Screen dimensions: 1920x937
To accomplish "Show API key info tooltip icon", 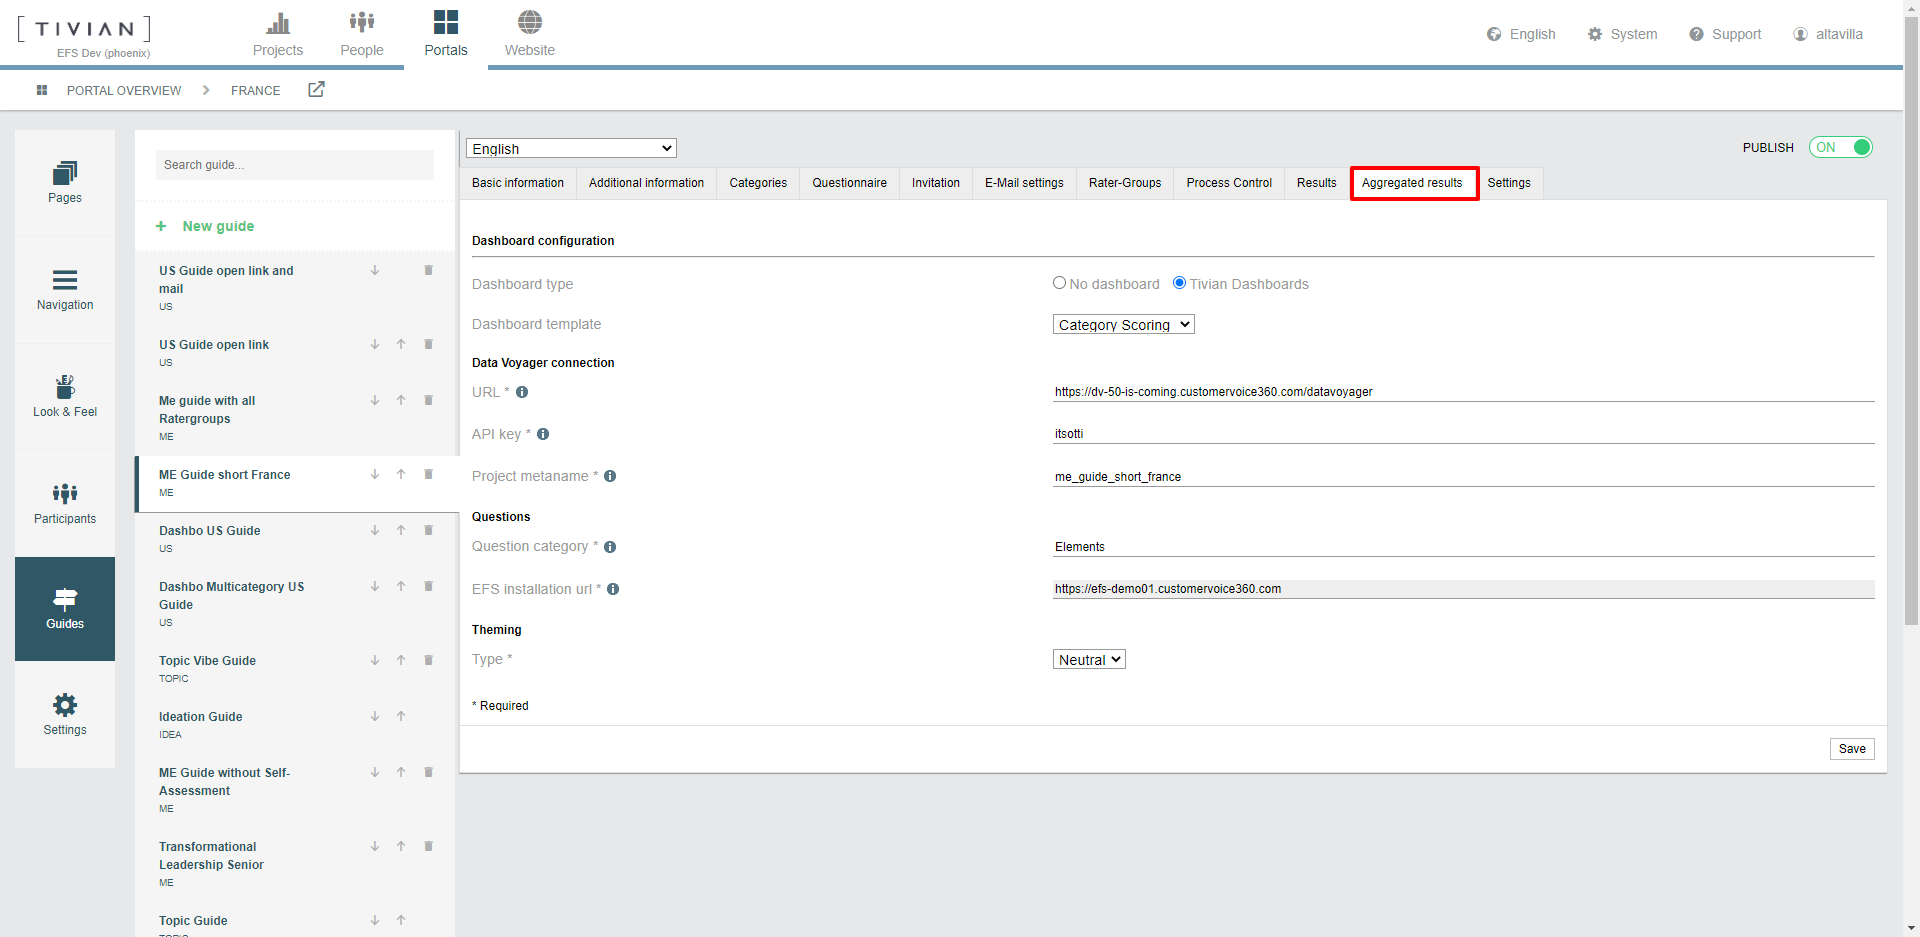I will pyautogui.click(x=543, y=434).
